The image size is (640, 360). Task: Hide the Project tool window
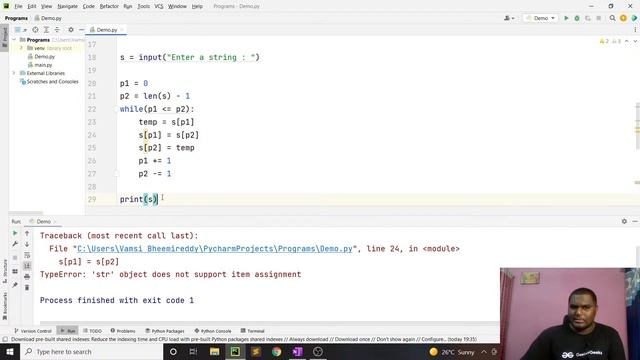pos(81,30)
